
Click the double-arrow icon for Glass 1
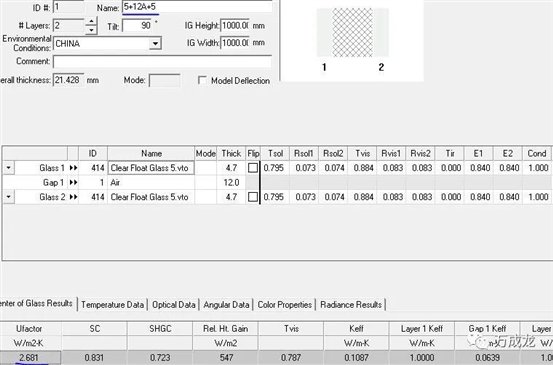coord(73,168)
